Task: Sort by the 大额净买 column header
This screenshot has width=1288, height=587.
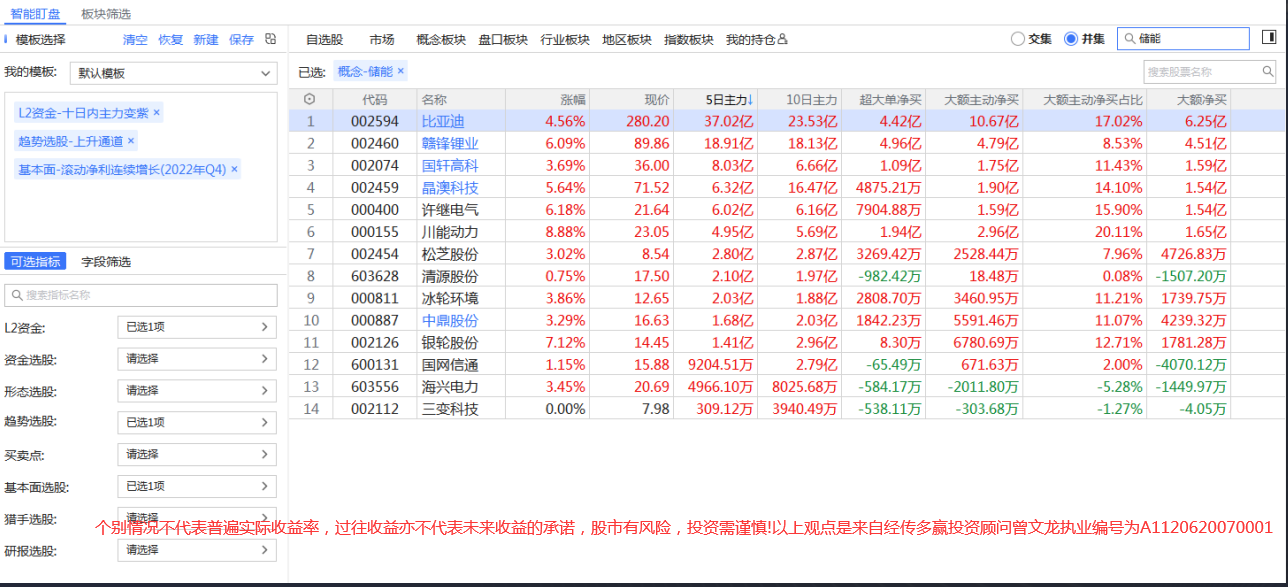Action: coord(1202,99)
